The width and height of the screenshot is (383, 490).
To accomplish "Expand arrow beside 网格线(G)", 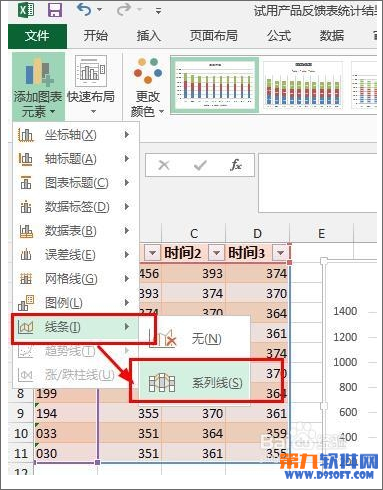I will [127, 279].
